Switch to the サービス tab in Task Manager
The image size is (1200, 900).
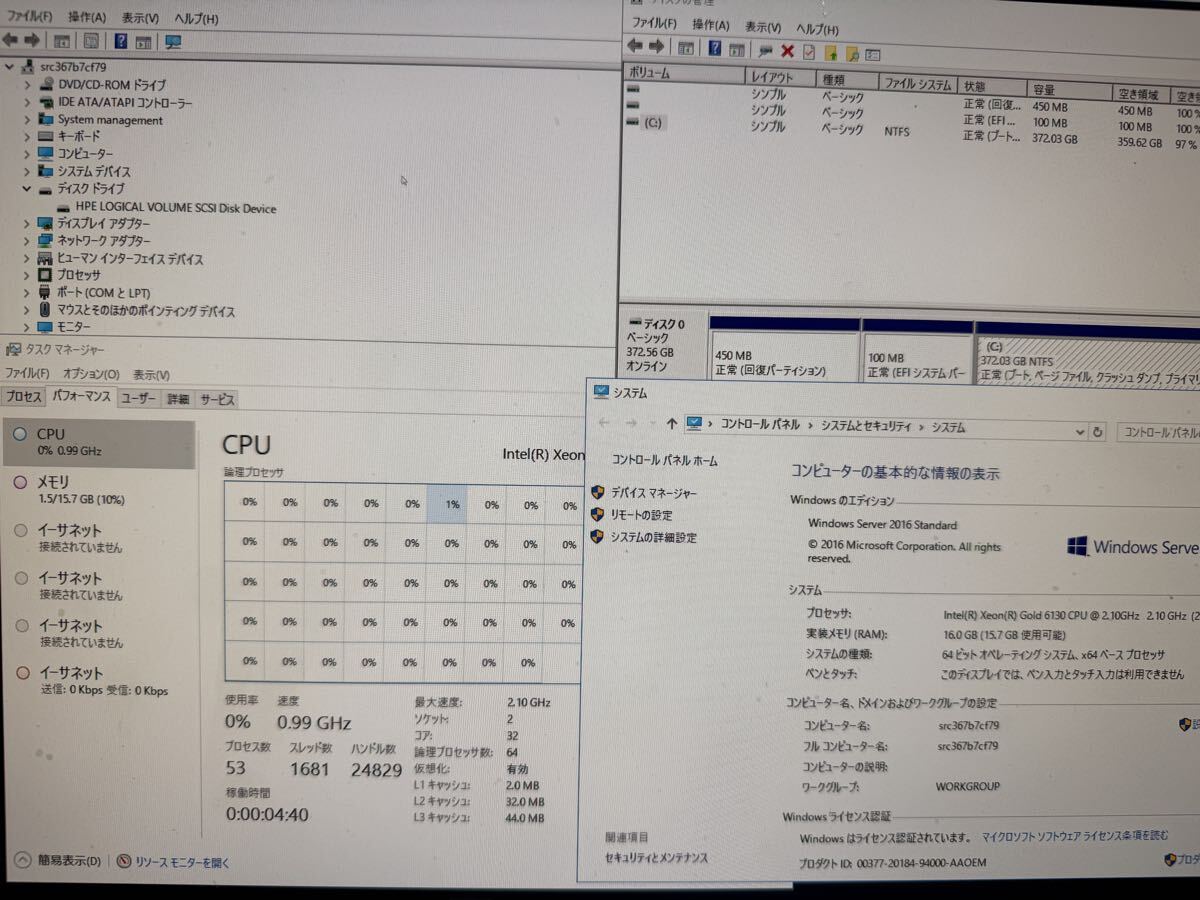click(x=216, y=399)
